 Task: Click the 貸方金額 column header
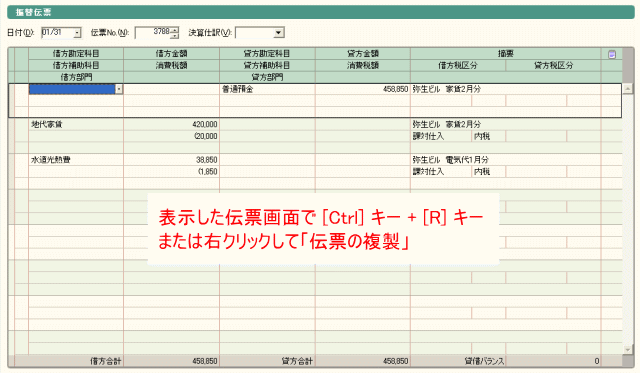363,53
